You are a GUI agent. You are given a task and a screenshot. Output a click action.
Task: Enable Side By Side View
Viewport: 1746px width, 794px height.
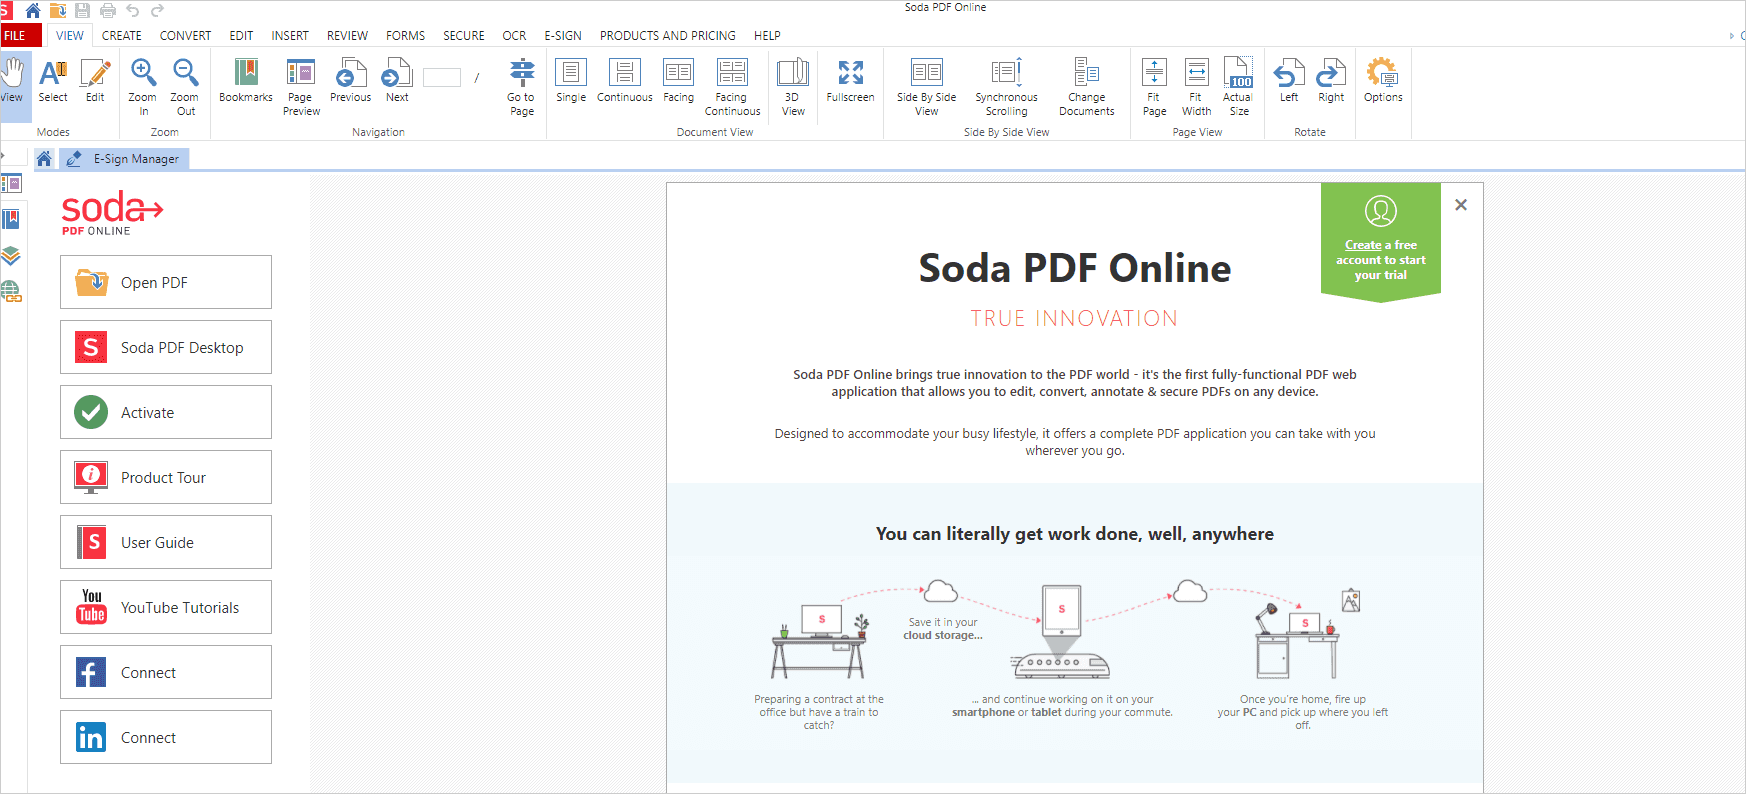coord(926,86)
